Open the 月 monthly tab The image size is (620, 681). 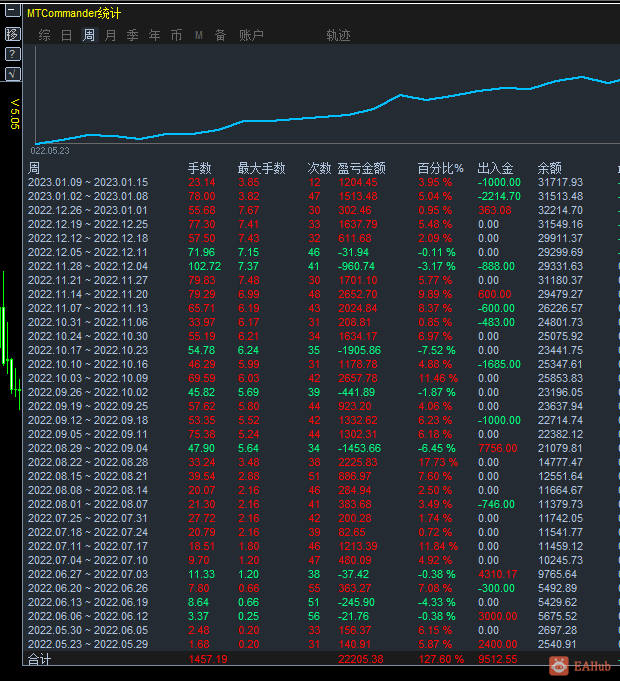111,35
